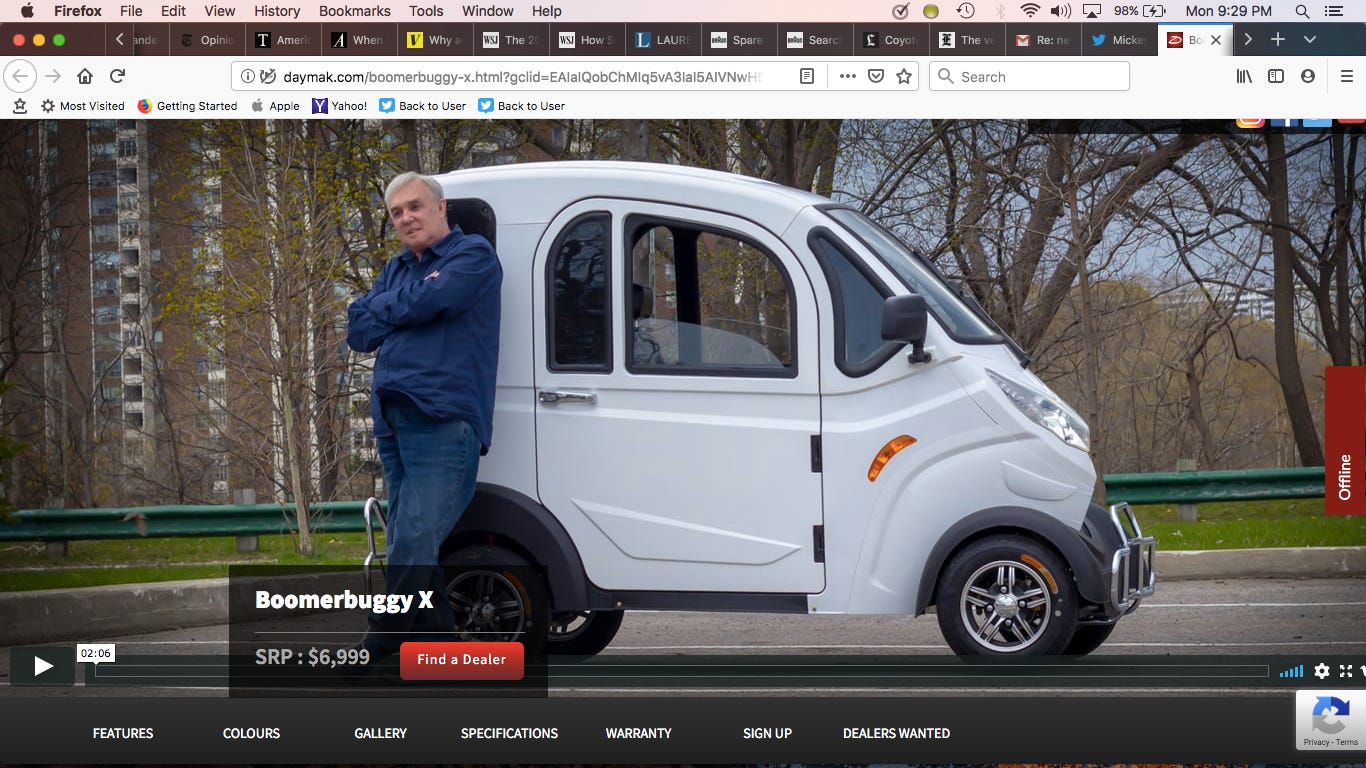Image resolution: width=1366 pixels, height=768 pixels.
Task: Open the File menu
Action: [x=131, y=11]
